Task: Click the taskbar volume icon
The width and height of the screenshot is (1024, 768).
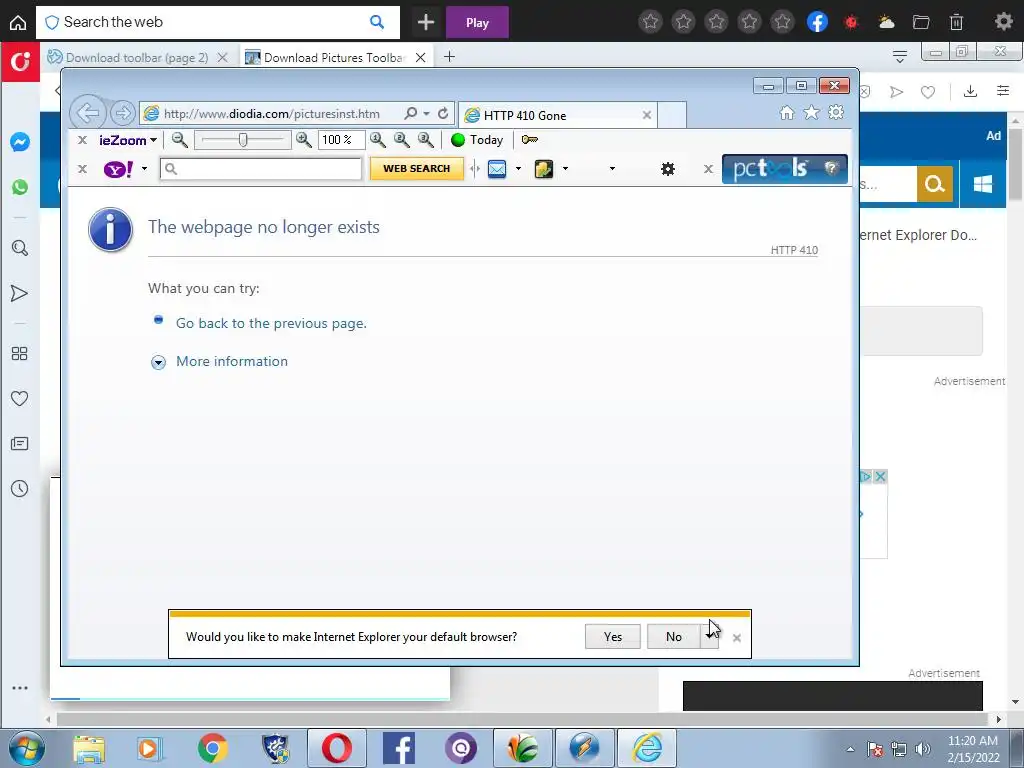Action: (x=923, y=749)
